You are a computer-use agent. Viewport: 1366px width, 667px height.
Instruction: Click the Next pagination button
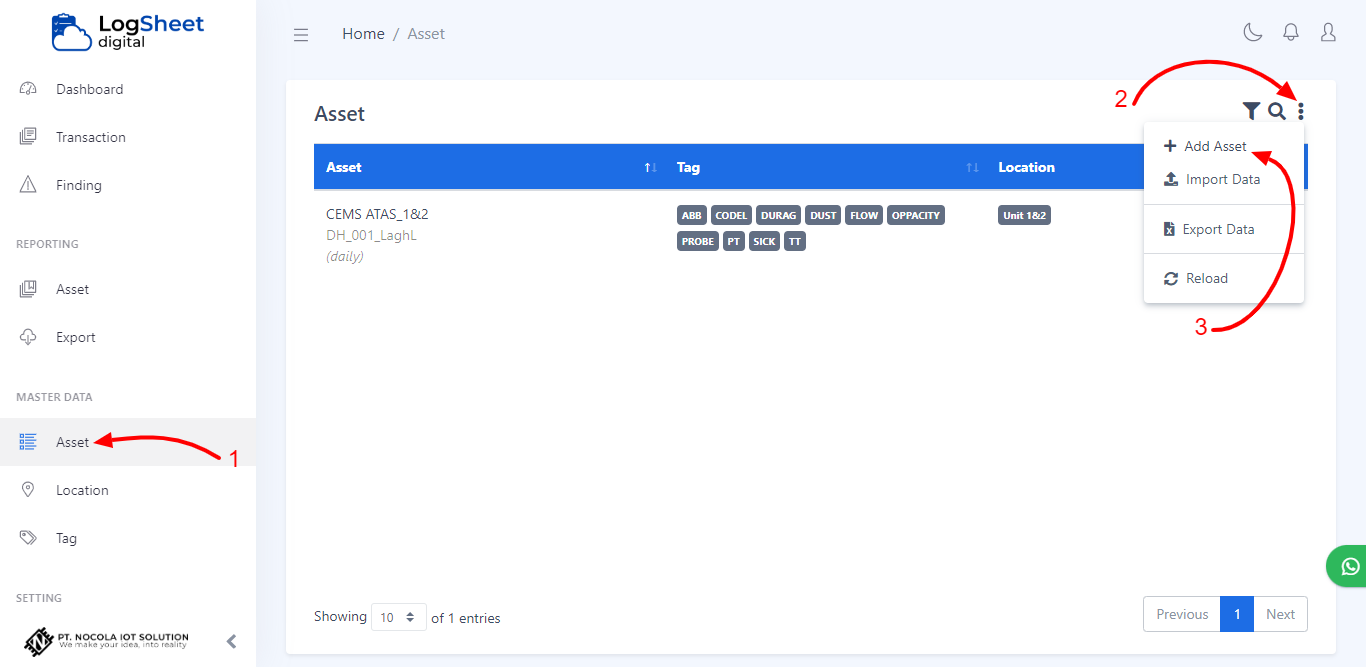[1280, 614]
